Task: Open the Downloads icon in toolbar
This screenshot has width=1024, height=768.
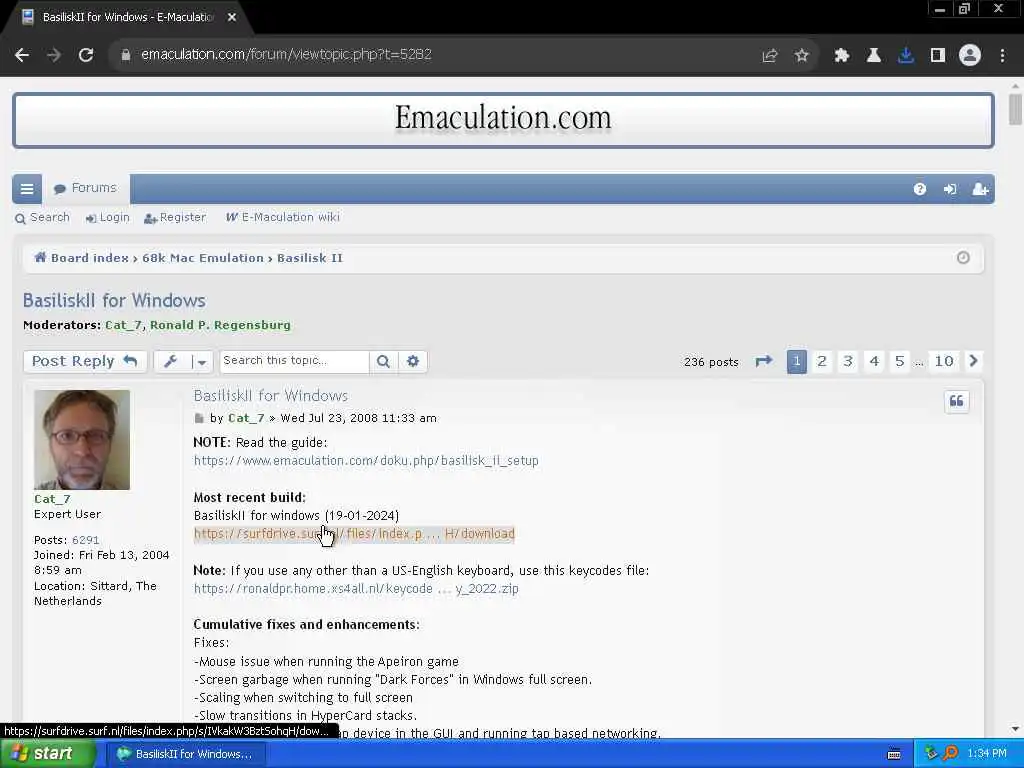Action: tap(906, 56)
